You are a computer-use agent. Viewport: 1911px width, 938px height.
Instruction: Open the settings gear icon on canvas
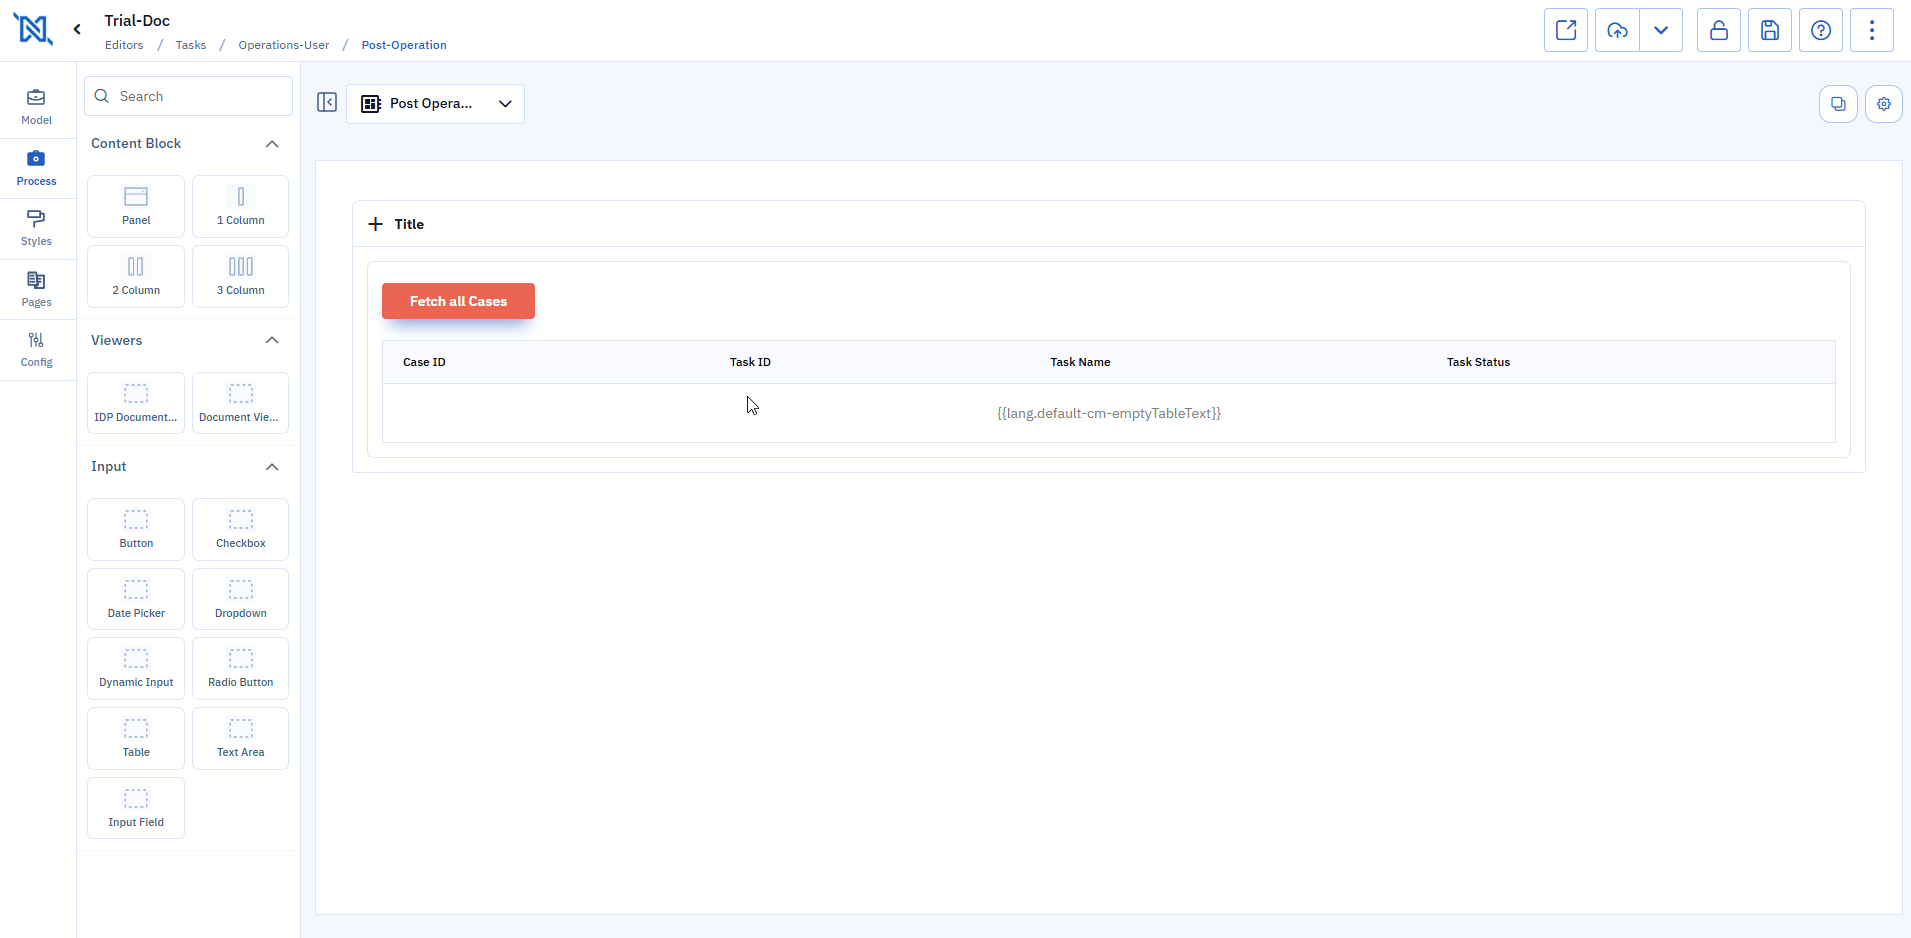[1883, 104]
